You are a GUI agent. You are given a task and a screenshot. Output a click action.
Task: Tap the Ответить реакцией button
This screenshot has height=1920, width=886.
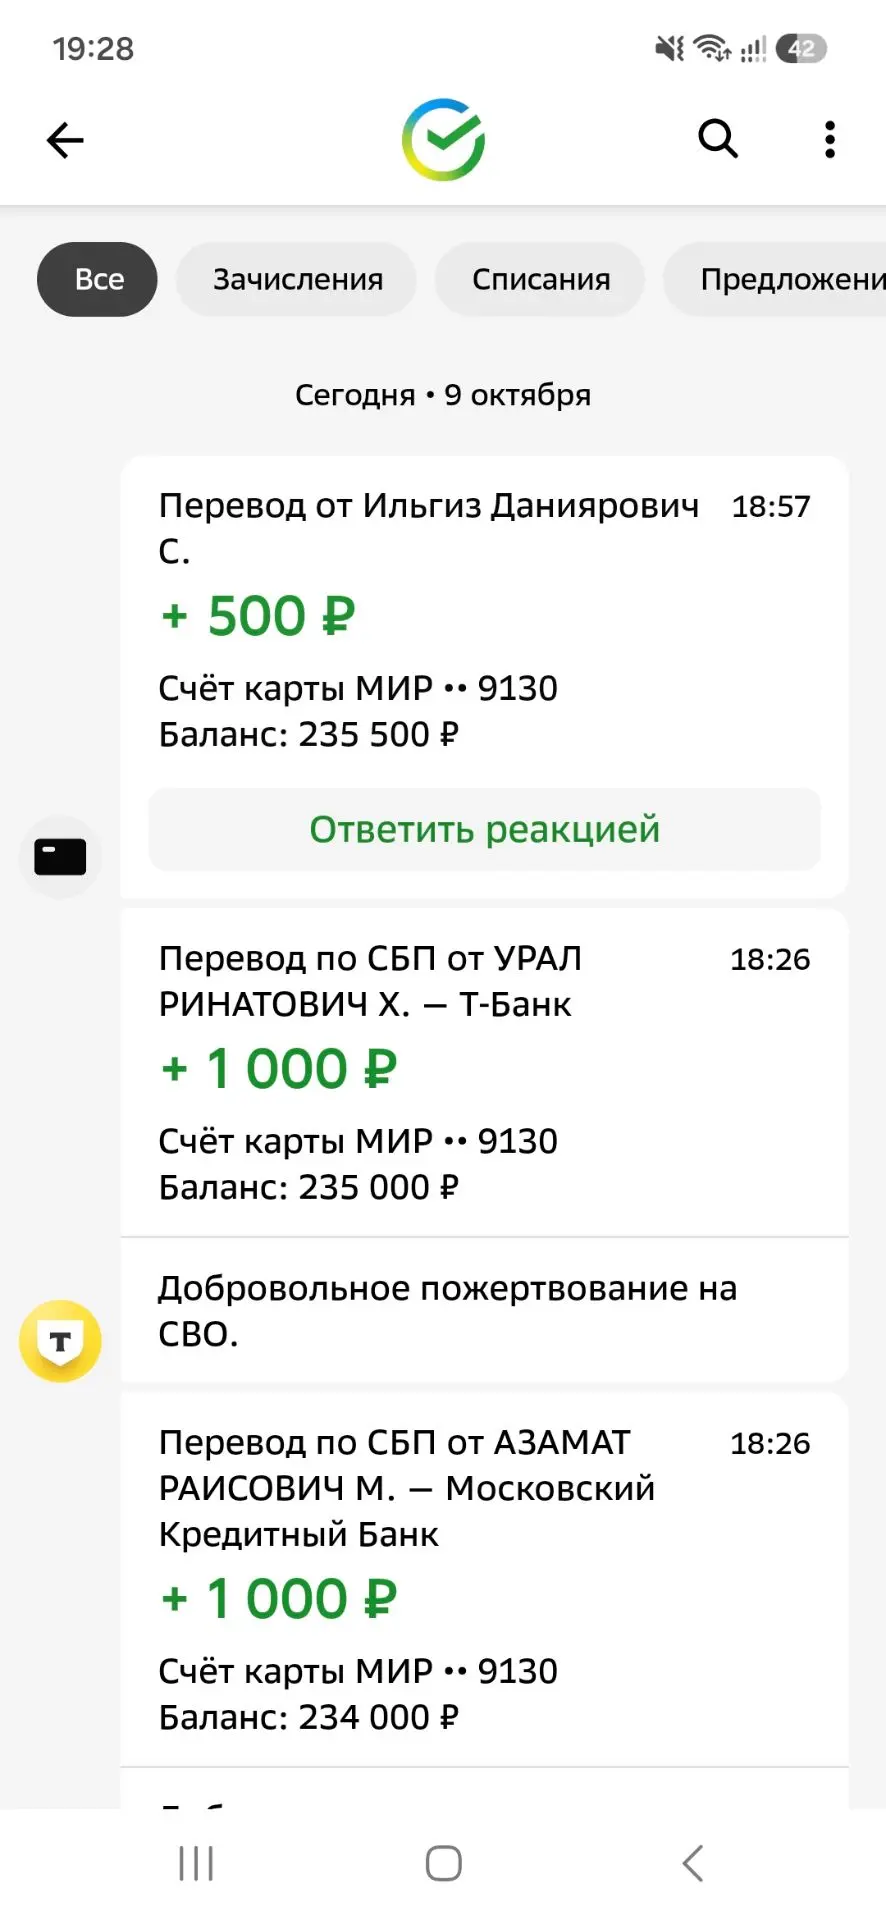click(x=484, y=829)
